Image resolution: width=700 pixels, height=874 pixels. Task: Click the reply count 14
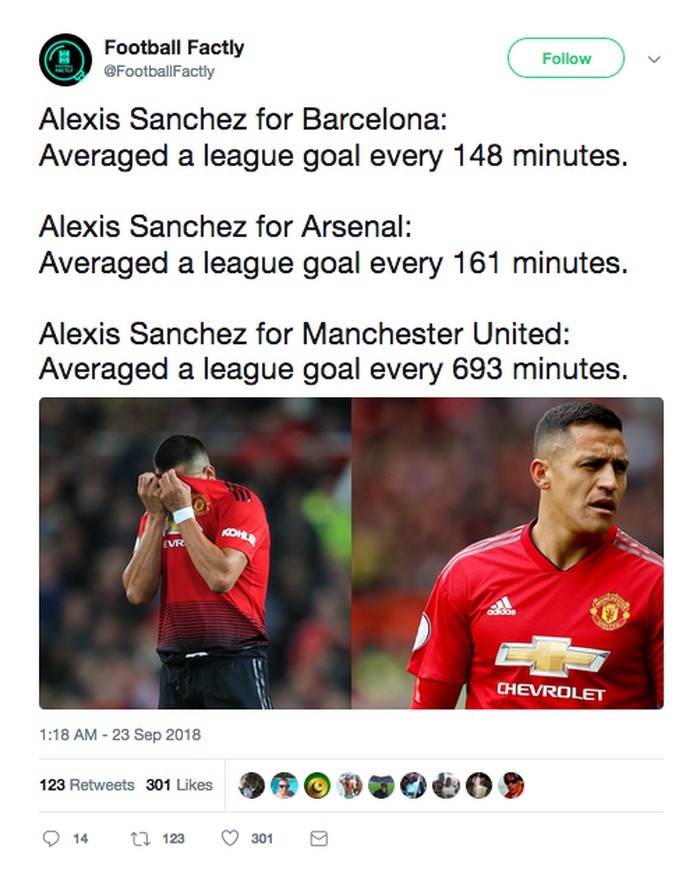[x=81, y=838]
